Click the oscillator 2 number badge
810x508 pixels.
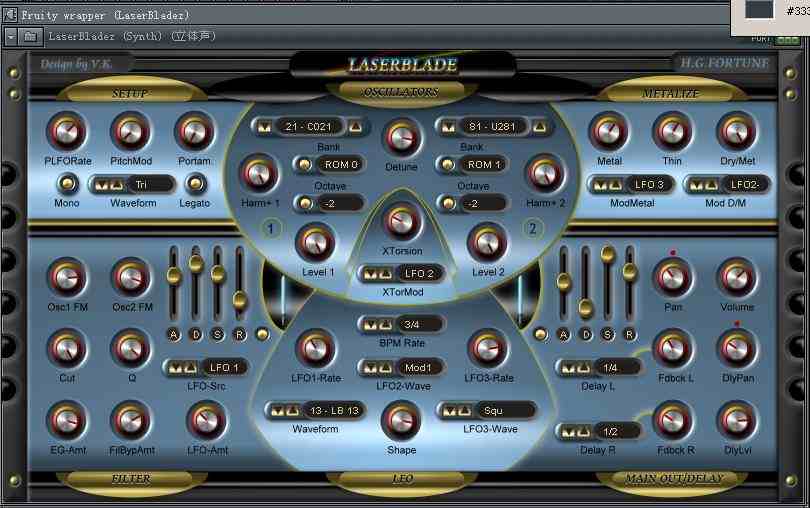tap(532, 228)
